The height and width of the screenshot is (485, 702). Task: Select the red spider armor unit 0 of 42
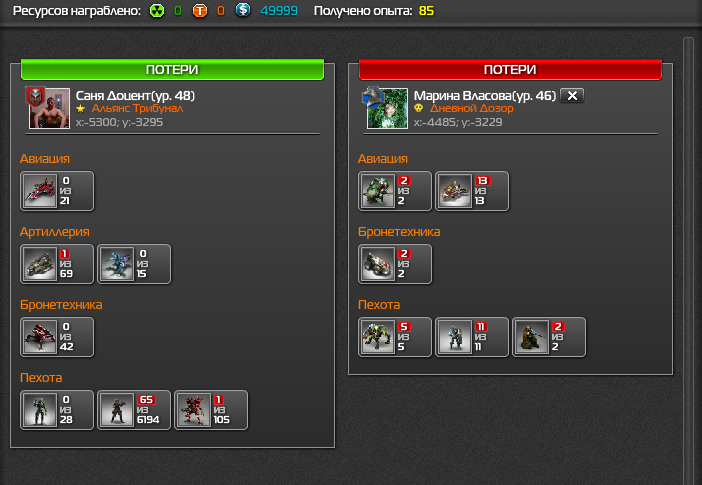57,337
